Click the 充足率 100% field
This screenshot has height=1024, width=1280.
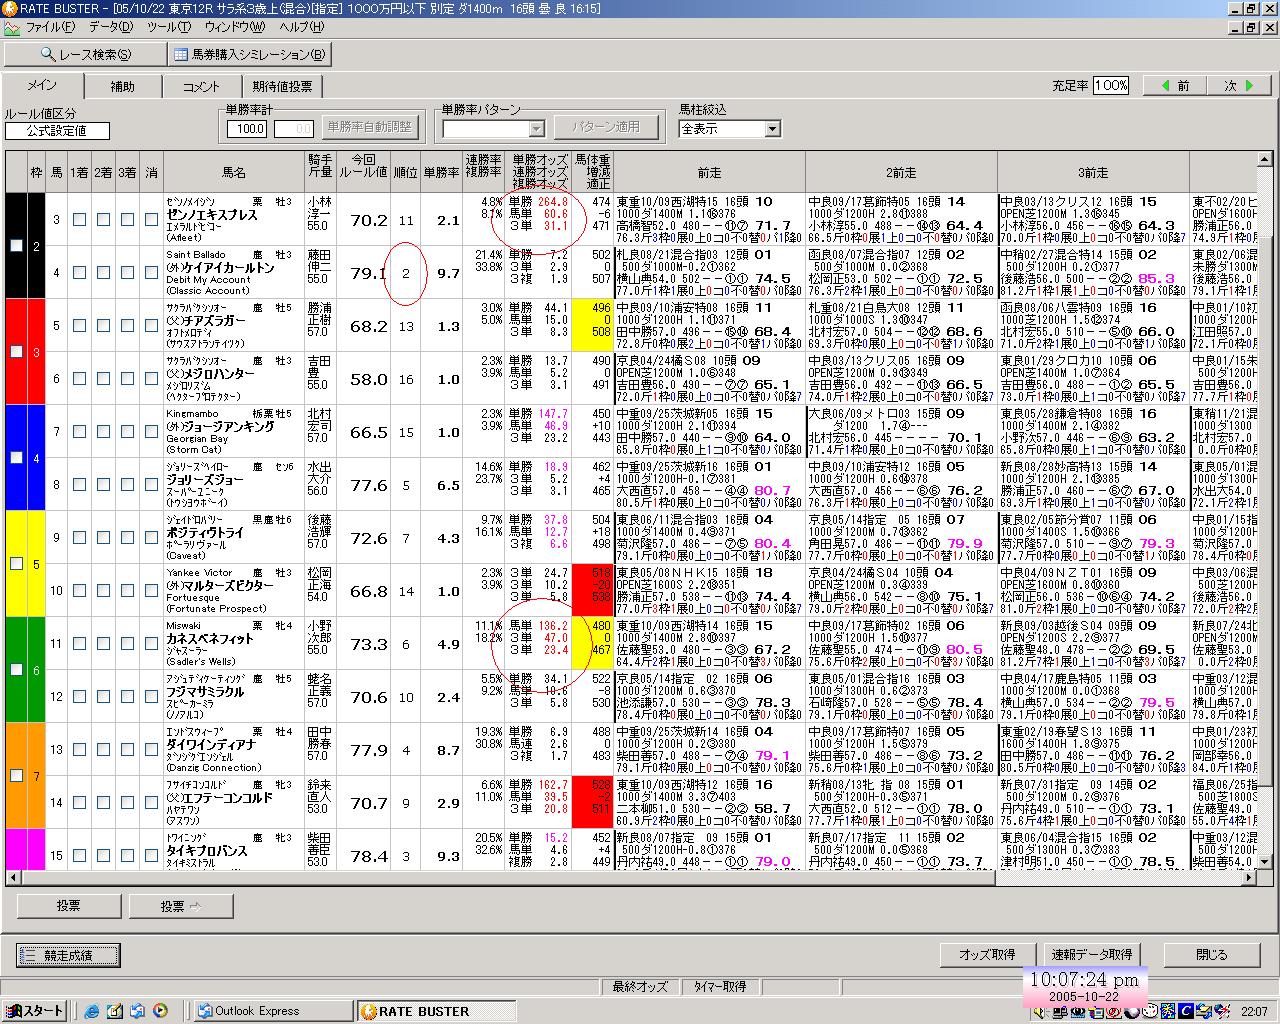click(1111, 86)
